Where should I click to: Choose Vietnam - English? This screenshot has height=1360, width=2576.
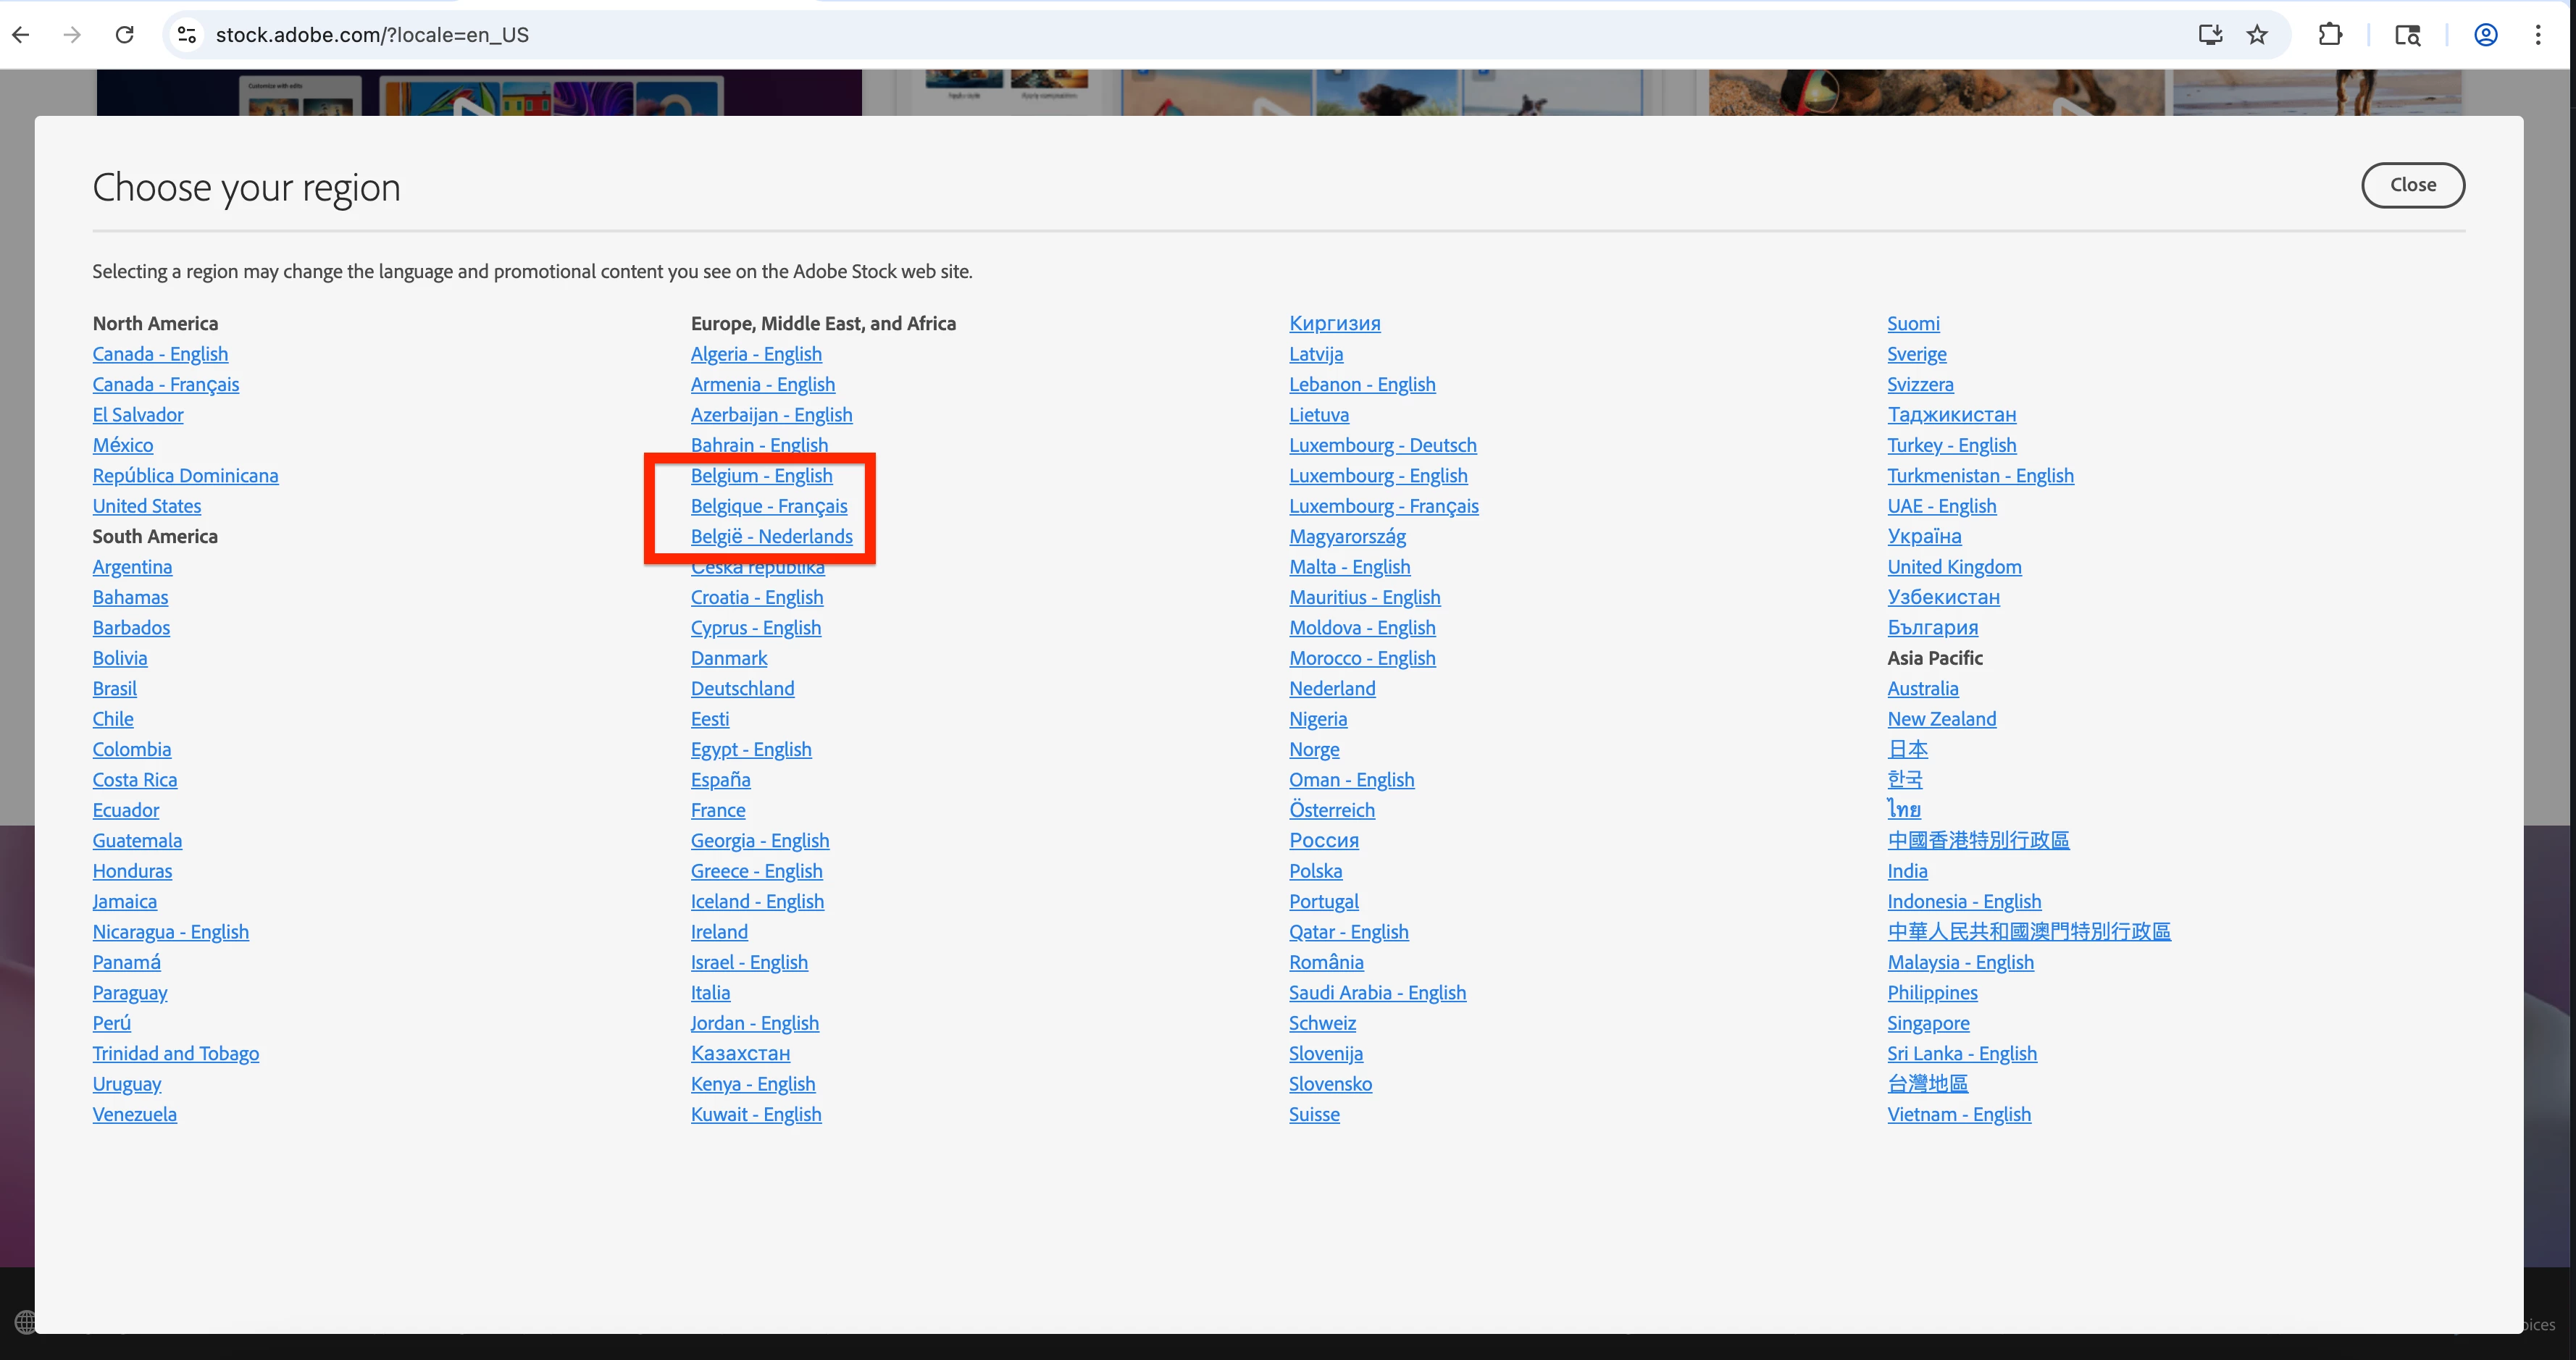click(1959, 1114)
